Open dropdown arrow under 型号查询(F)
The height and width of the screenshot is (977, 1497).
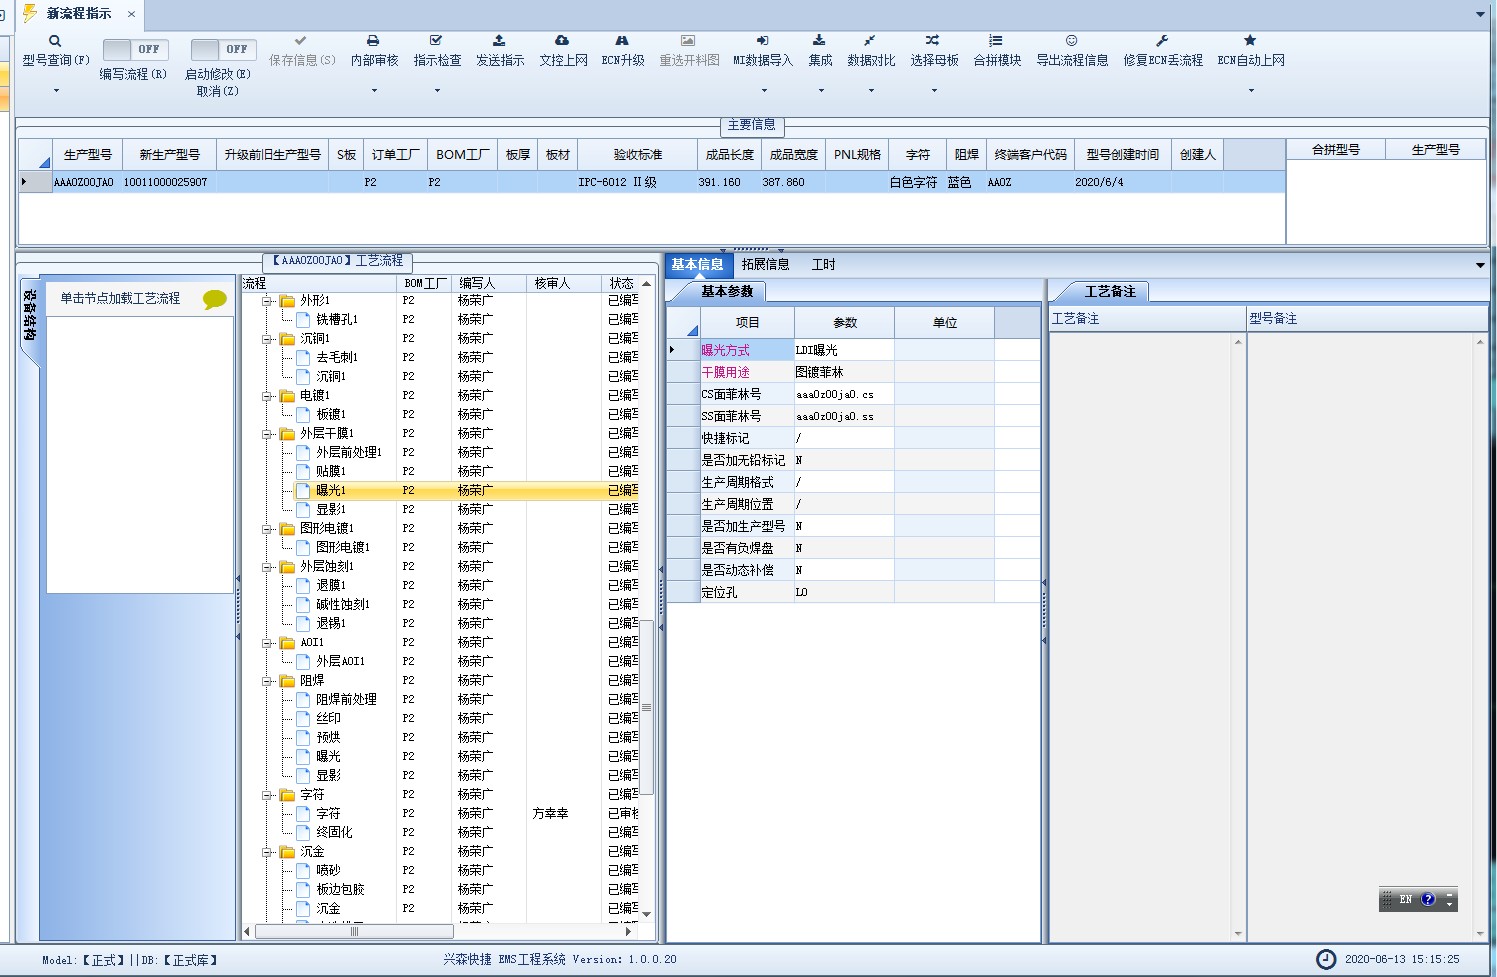(56, 91)
